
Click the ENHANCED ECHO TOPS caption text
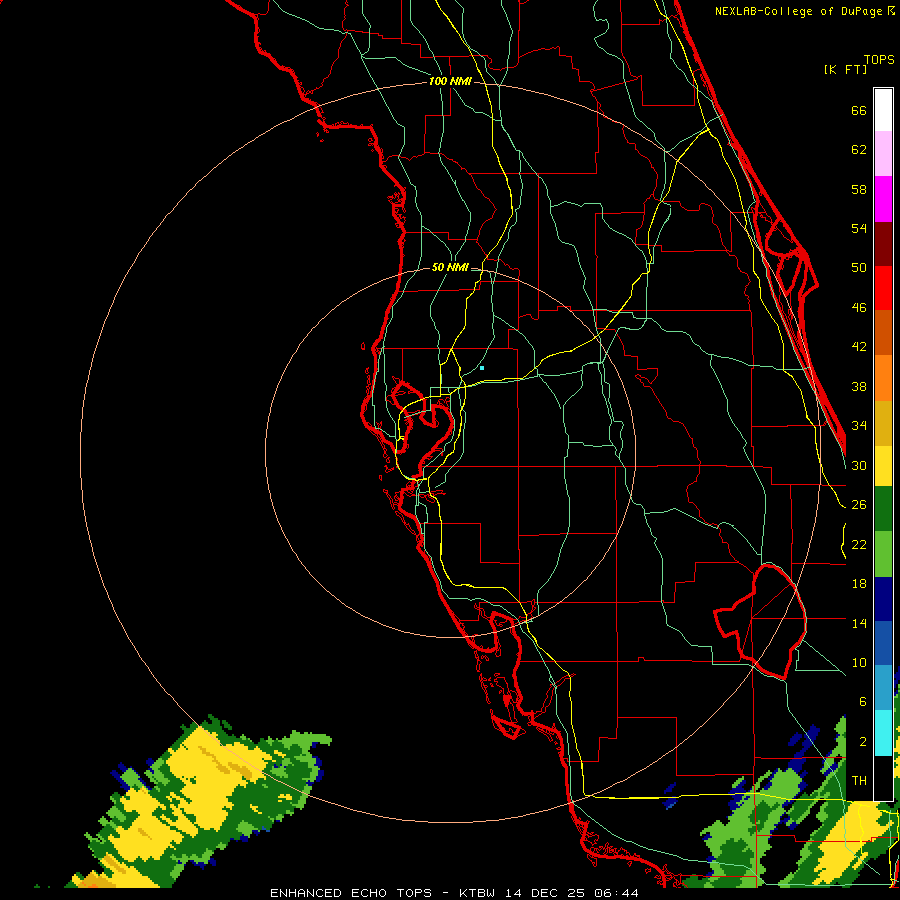point(351,893)
